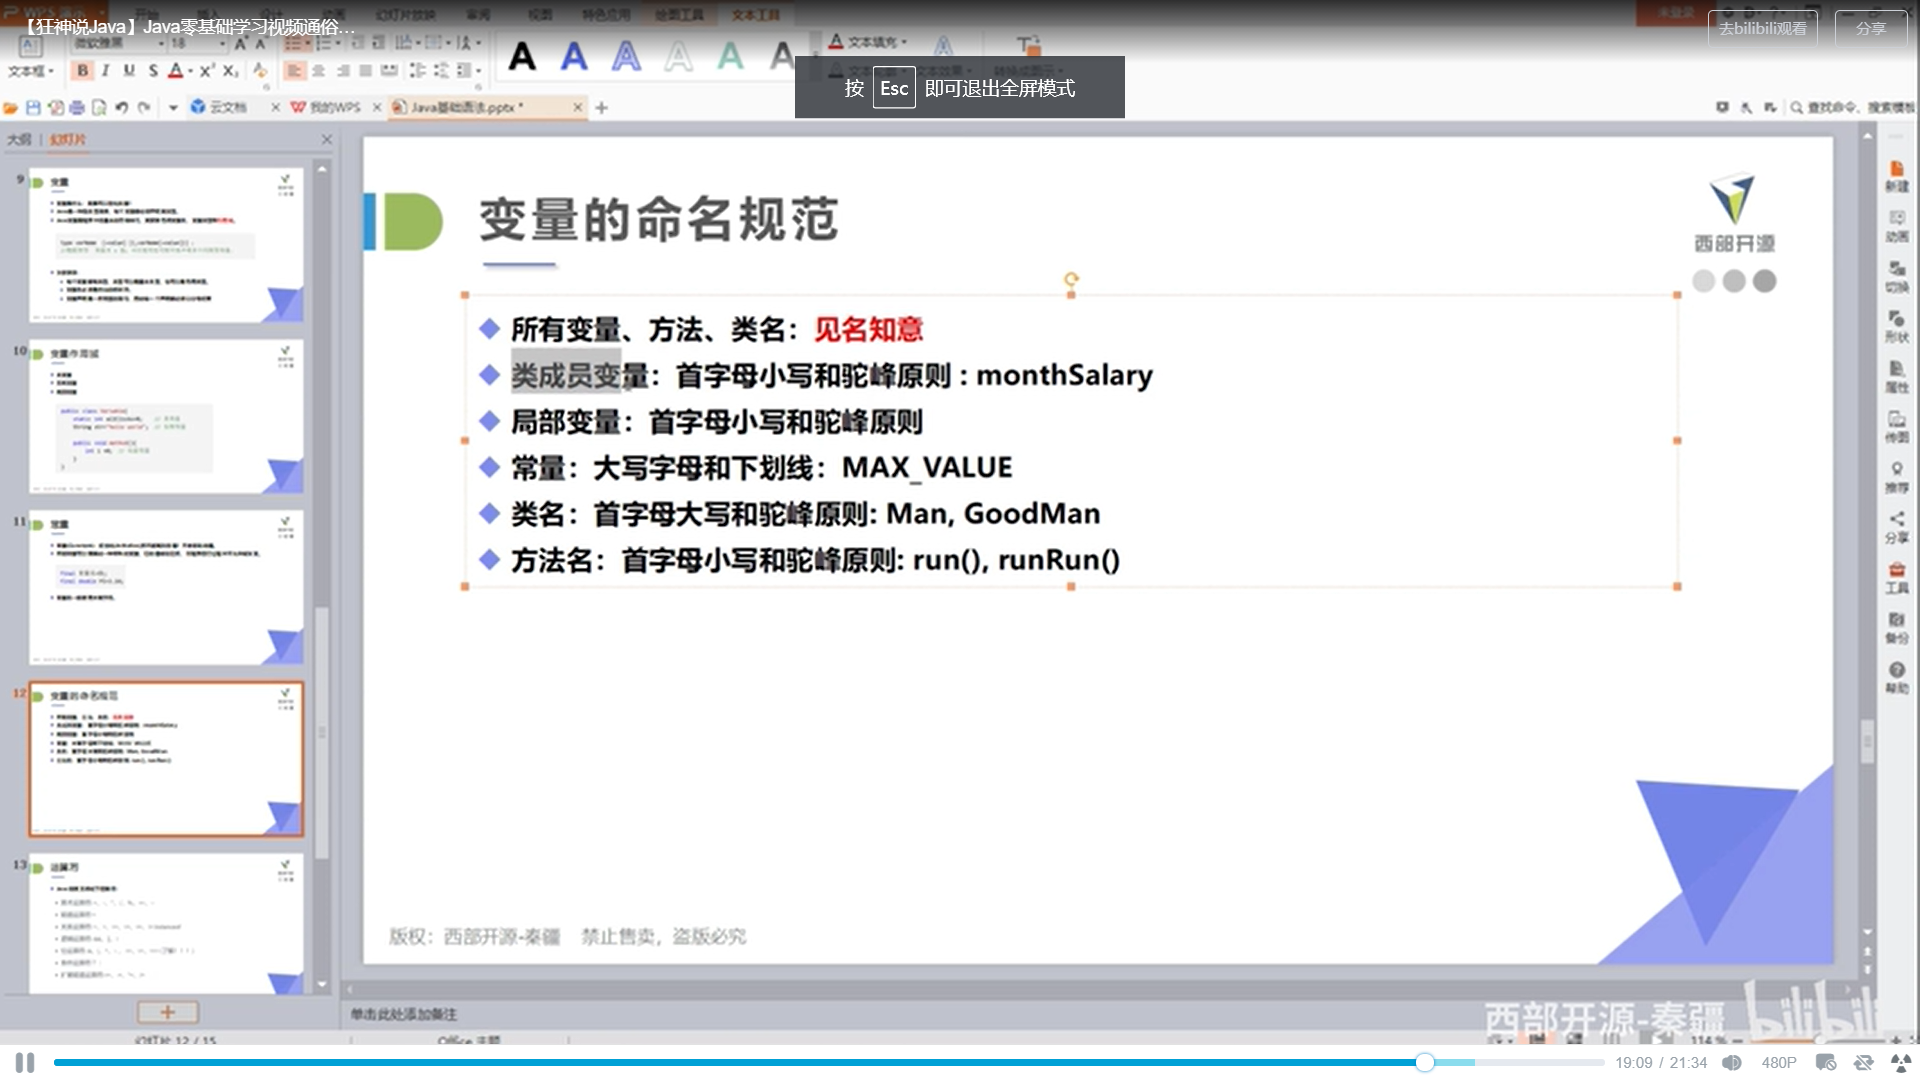
Task: Open the 480P quality selector
Action: point(1778,1063)
